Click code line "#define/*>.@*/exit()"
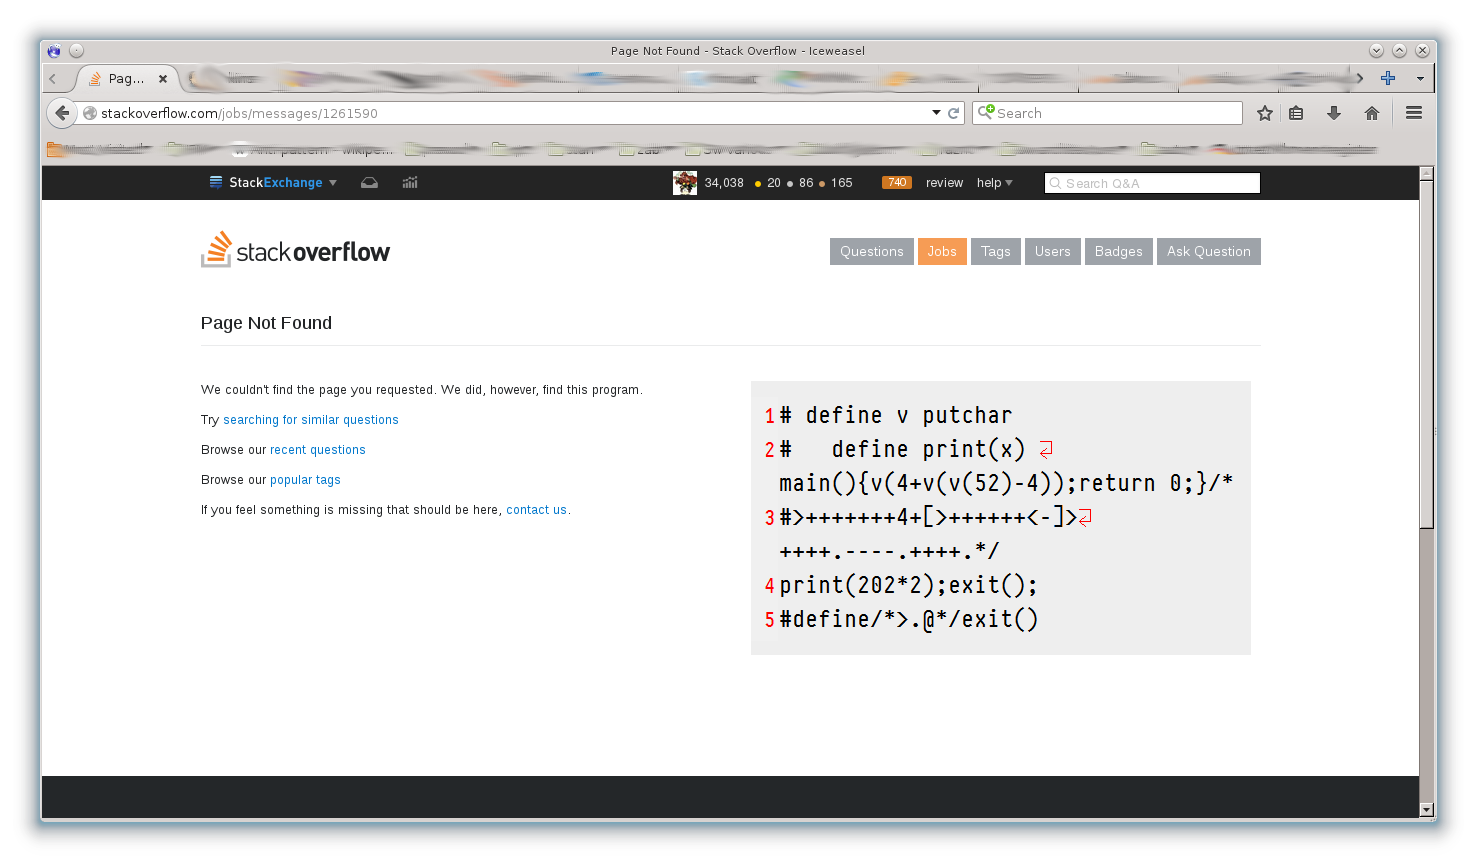This screenshot has height=862, width=1477. (908, 619)
